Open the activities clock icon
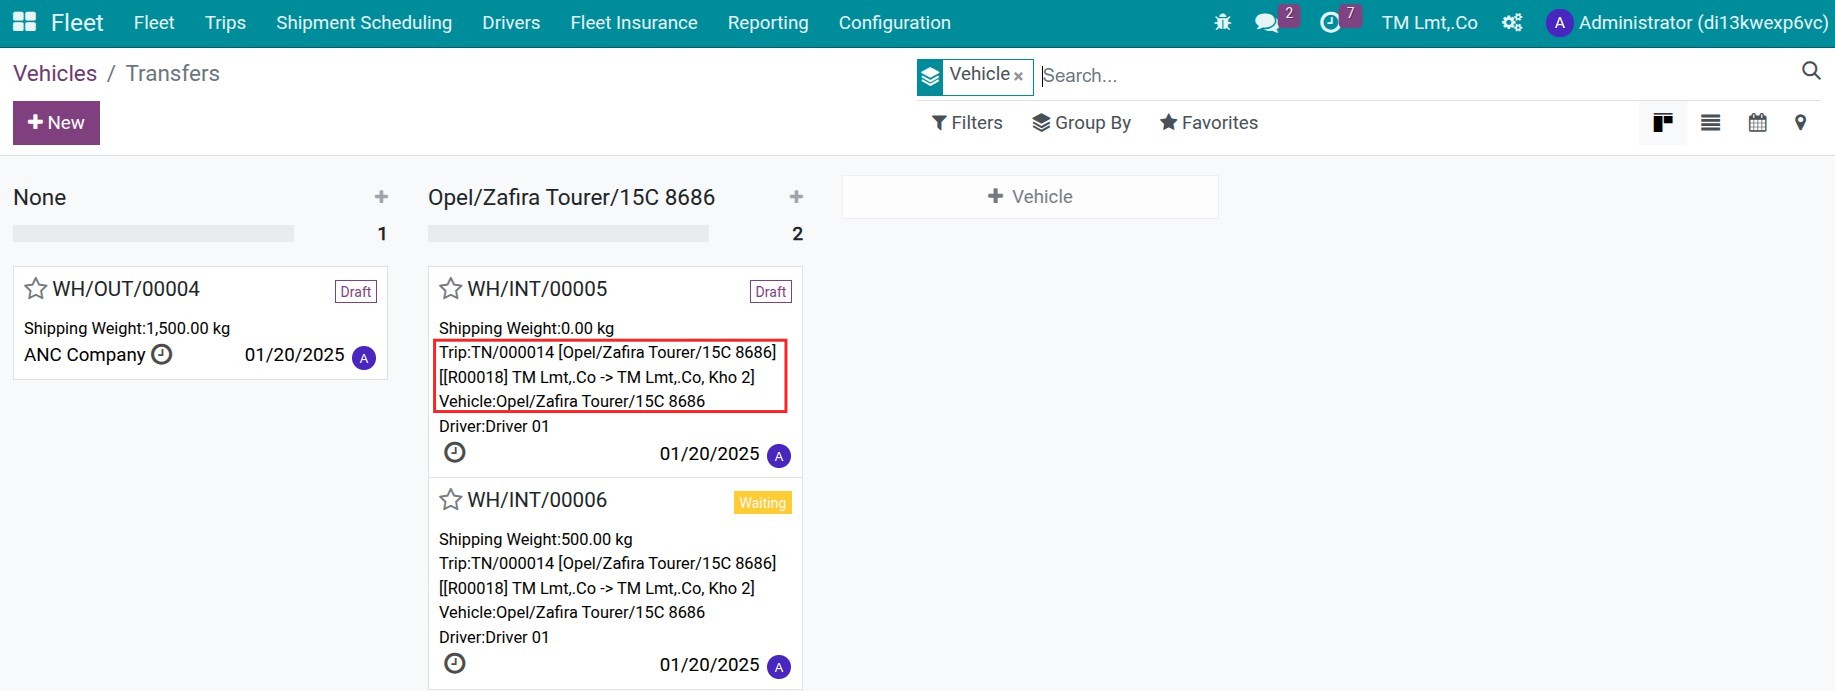Image resolution: width=1835 pixels, height=691 pixels. (x=1330, y=22)
